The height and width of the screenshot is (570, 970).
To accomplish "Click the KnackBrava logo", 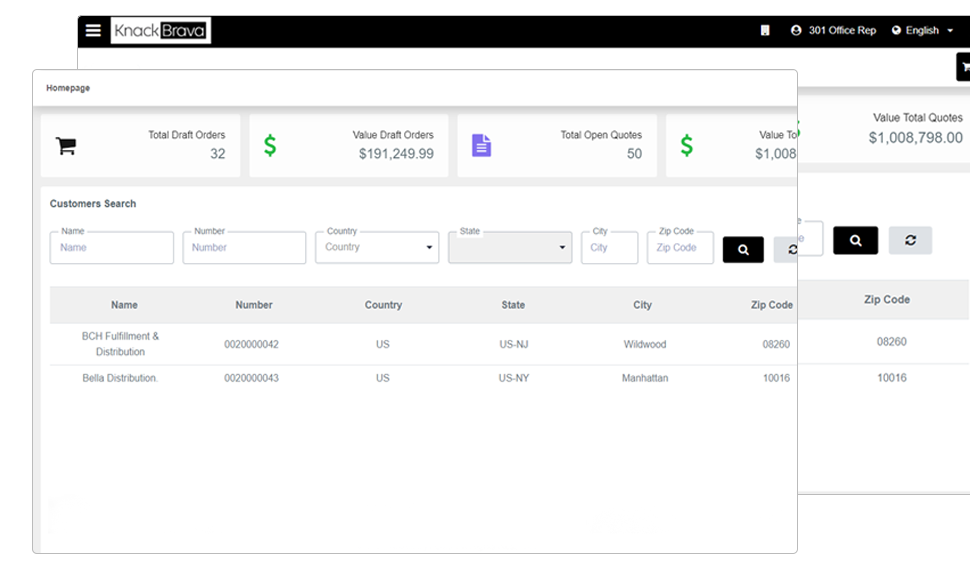I will (x=160, y=30).
